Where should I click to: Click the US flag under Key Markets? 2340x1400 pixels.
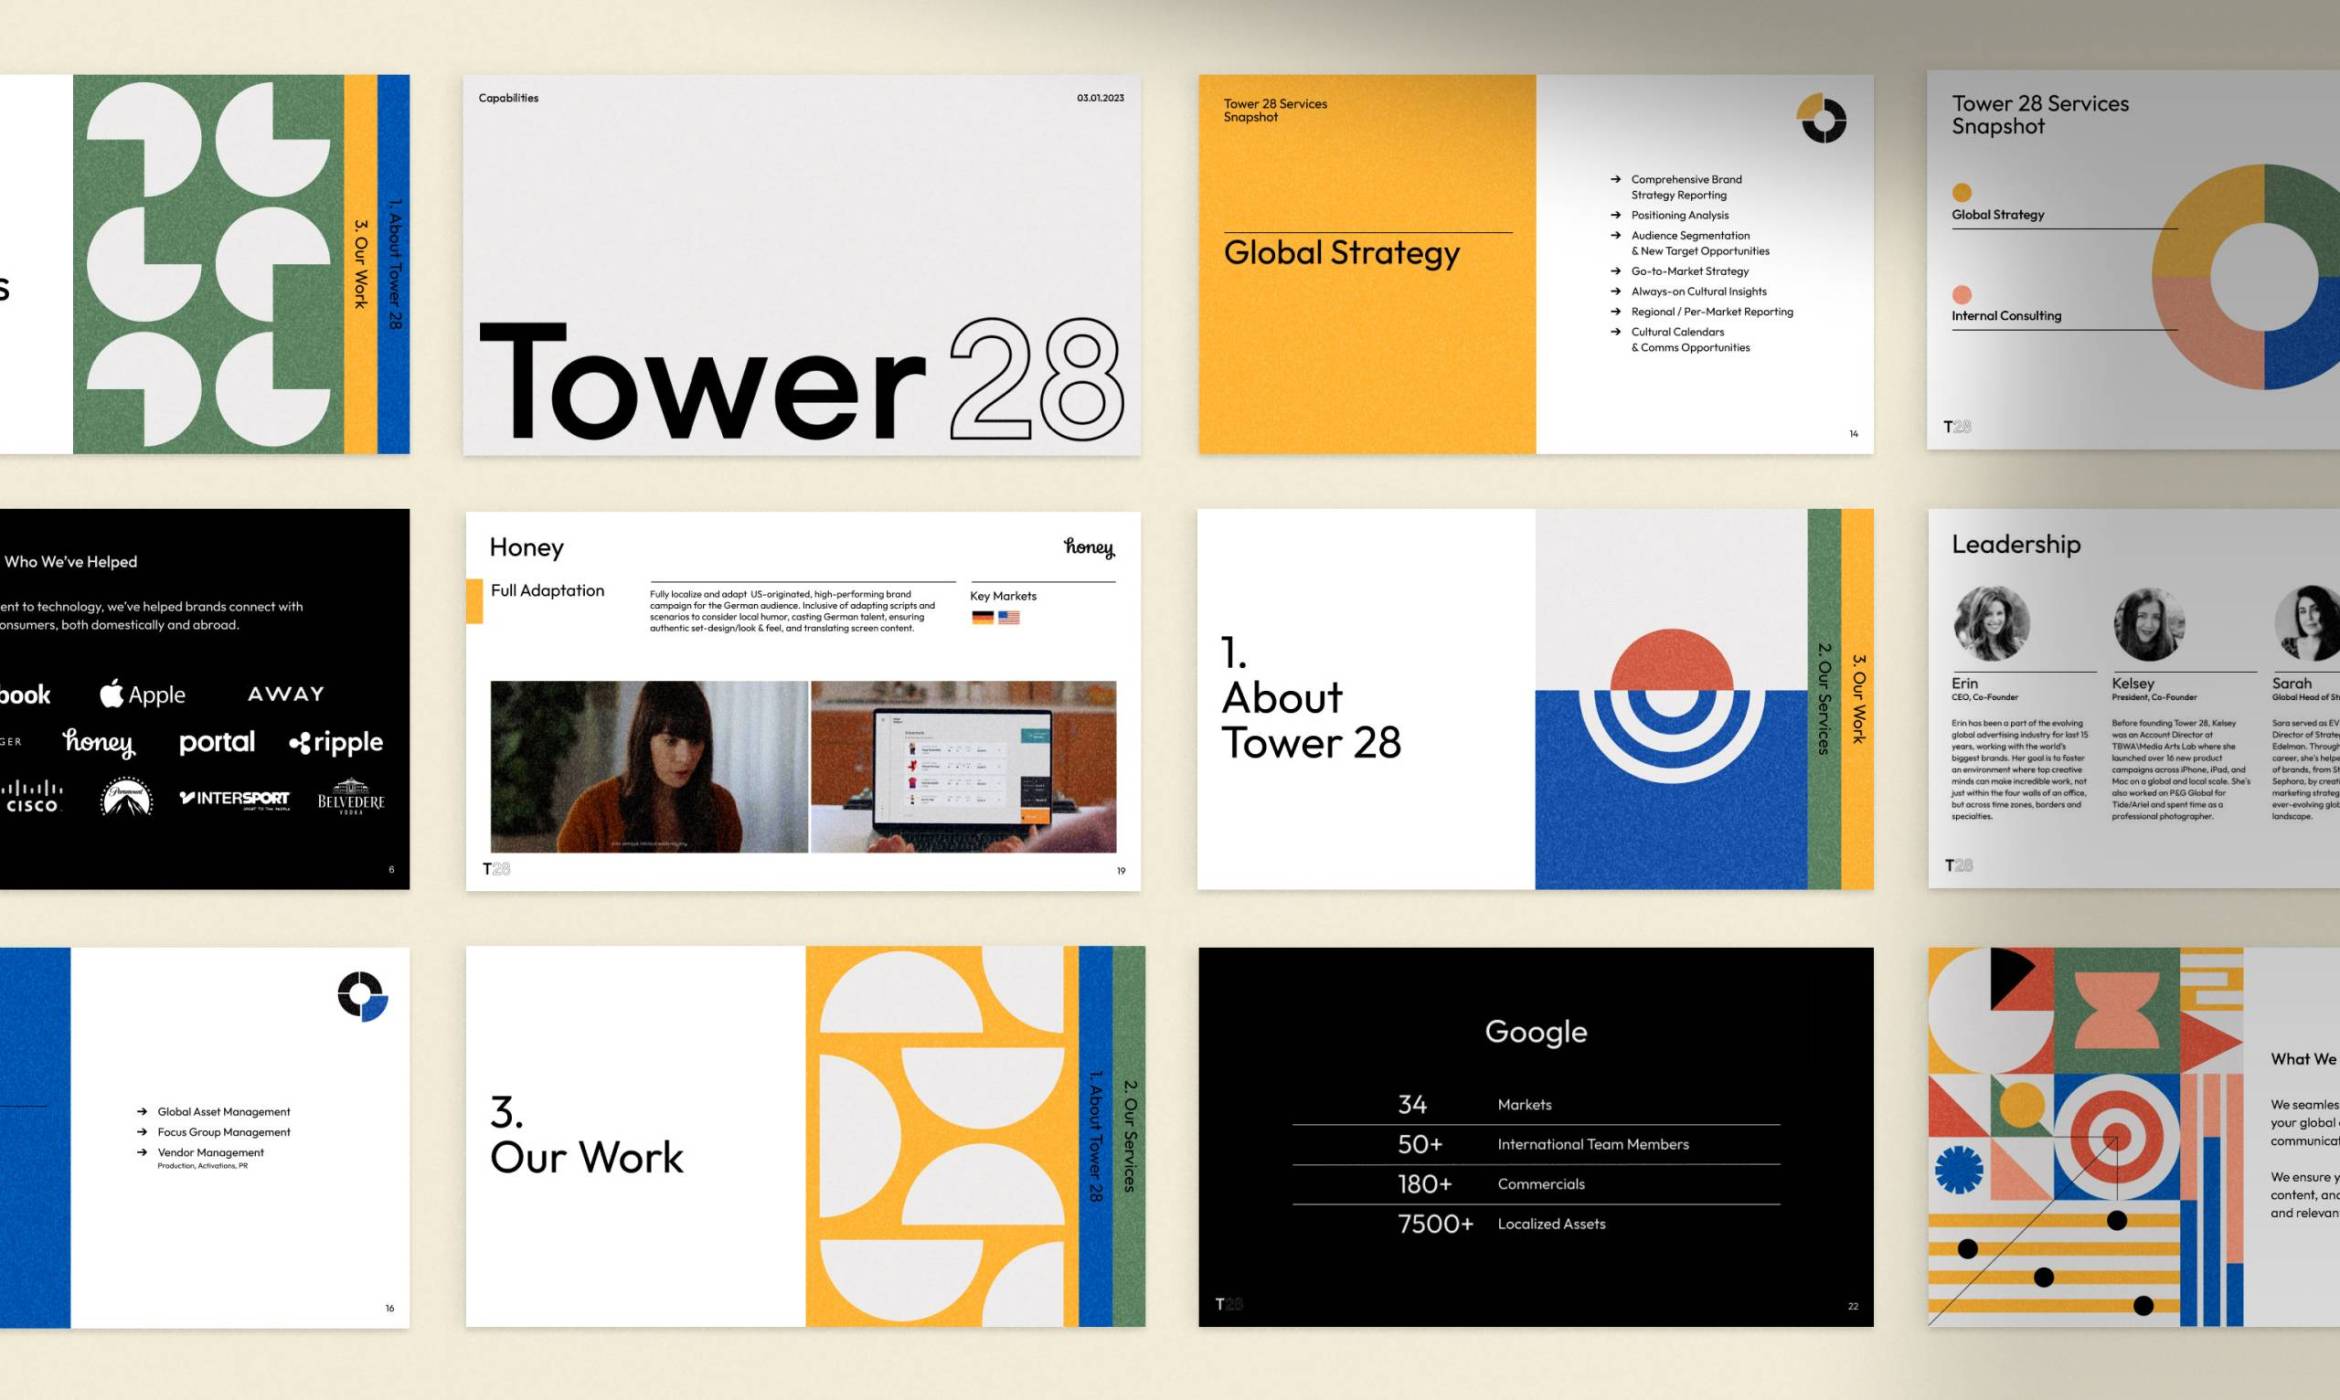1009,618
